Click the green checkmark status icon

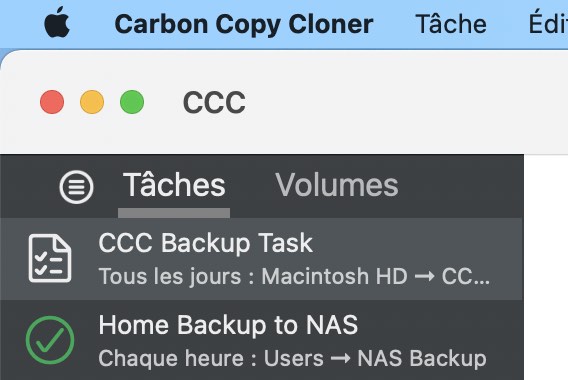click(50, 340)
